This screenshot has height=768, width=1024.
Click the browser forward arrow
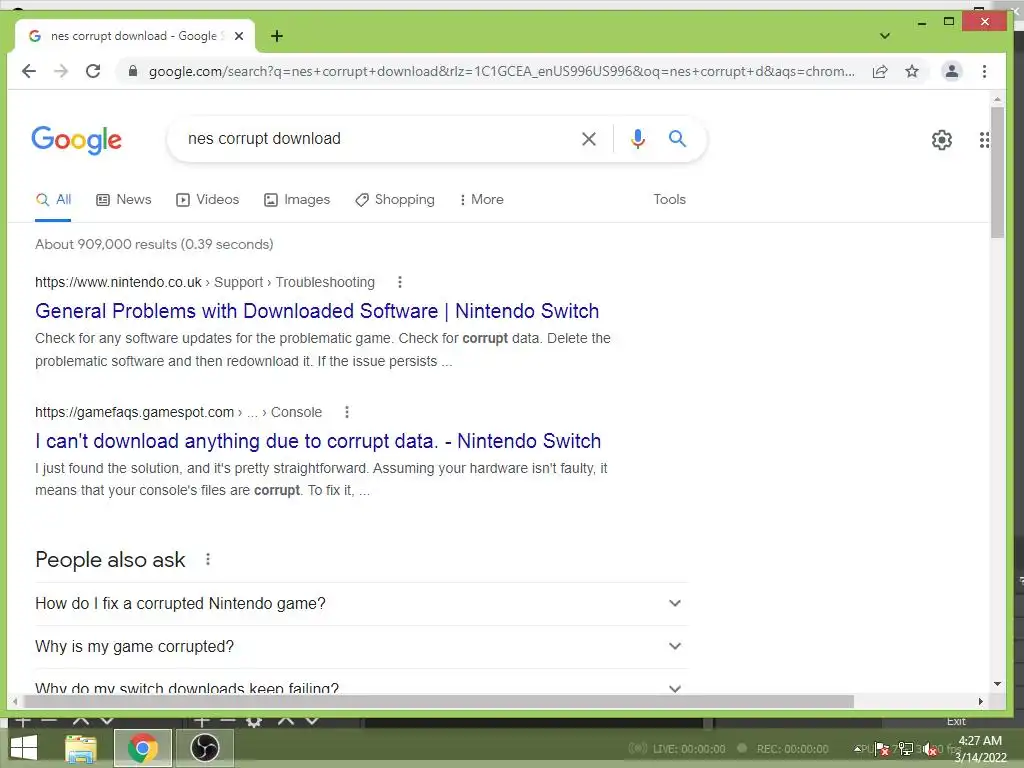coord(61,71)
